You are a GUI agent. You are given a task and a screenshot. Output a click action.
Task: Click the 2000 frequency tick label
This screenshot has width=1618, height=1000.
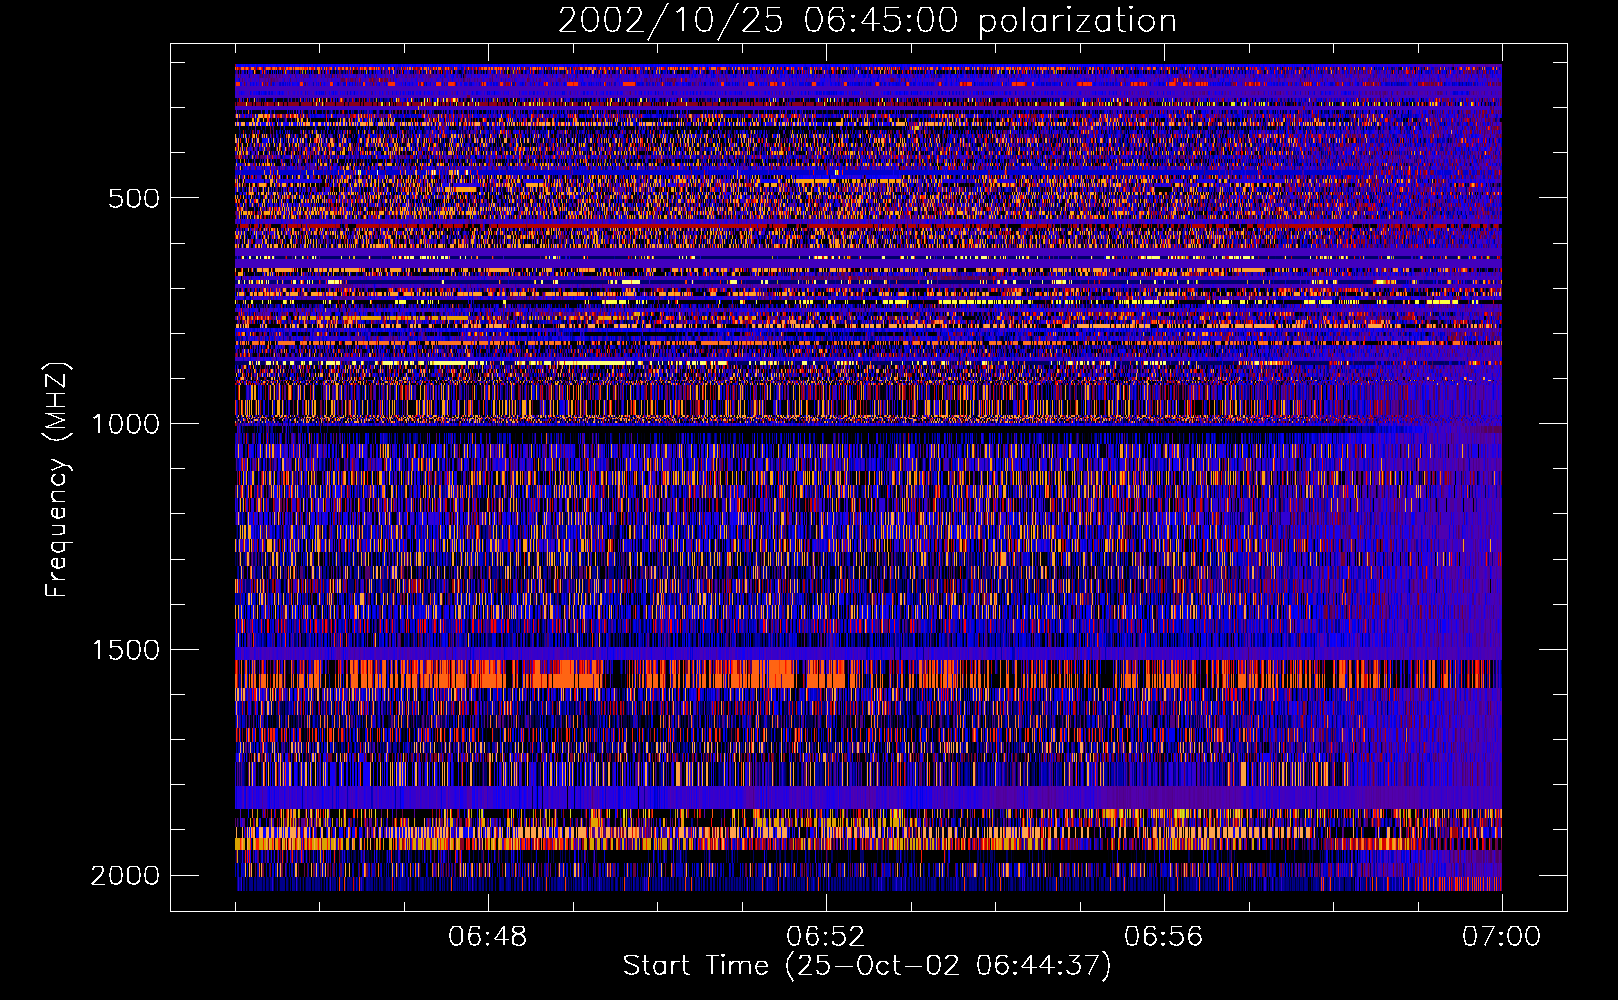125,876
